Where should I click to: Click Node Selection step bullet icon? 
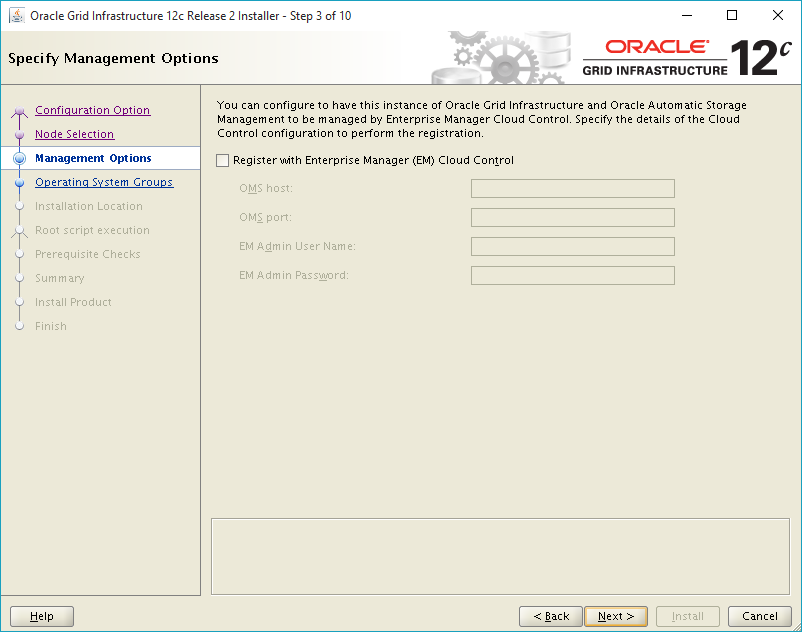coord(19,134)
